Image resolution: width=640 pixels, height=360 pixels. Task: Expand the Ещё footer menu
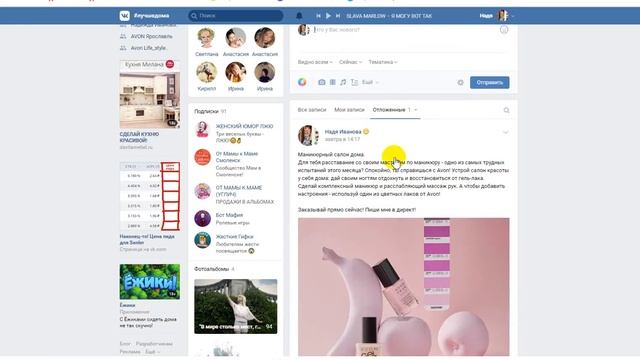click(x=152, y=351)
